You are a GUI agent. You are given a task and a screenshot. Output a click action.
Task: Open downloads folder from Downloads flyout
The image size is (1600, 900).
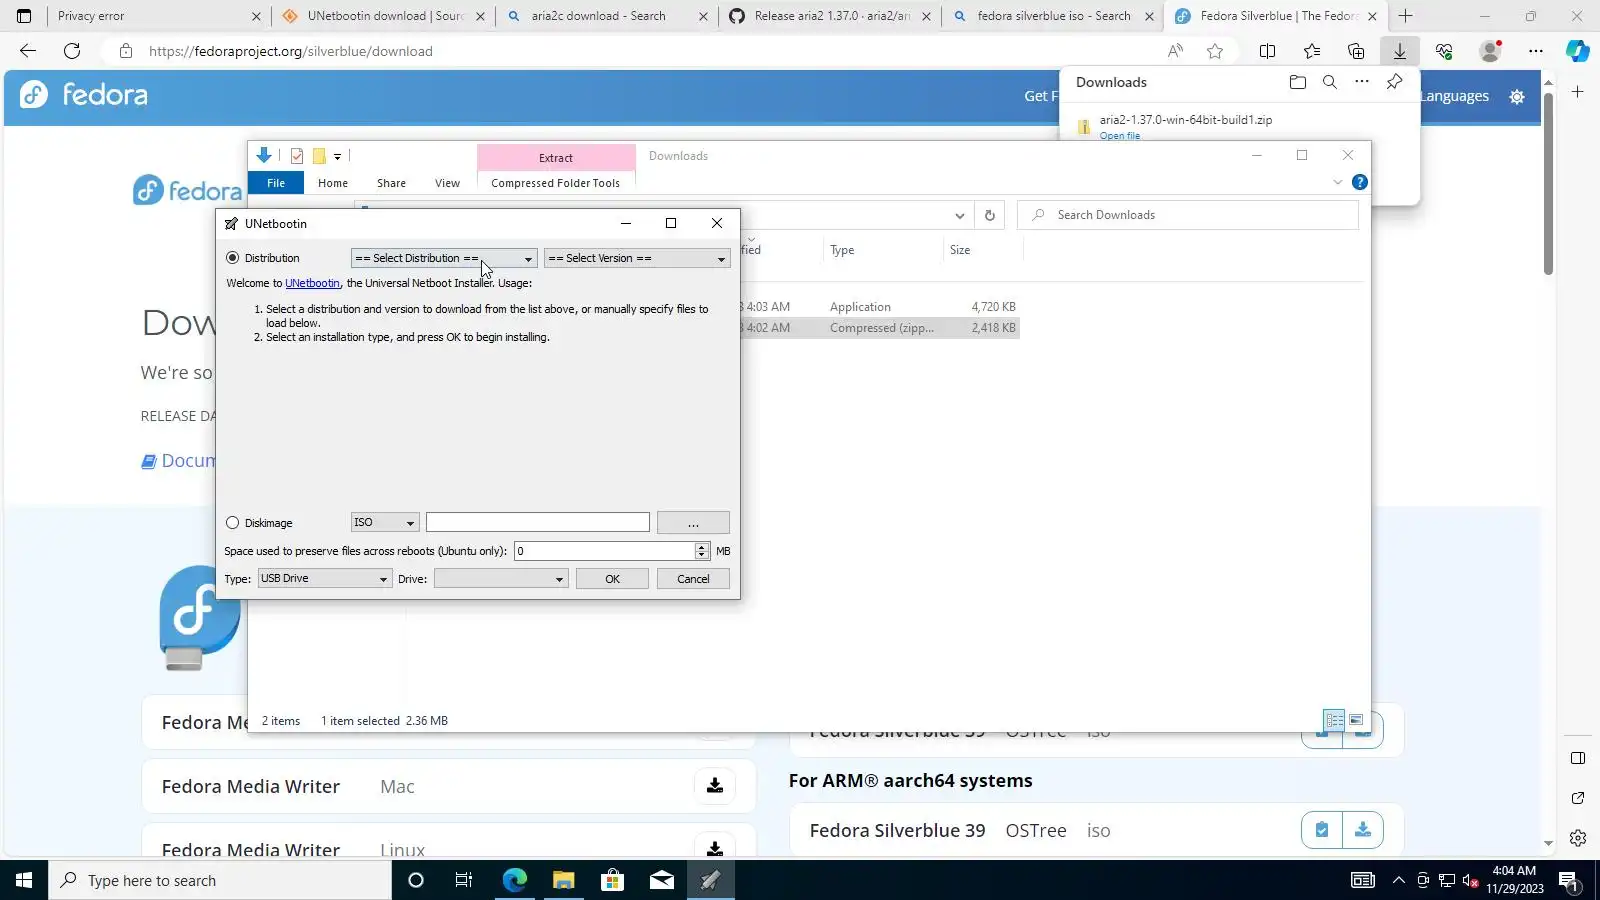point(1298,82)
